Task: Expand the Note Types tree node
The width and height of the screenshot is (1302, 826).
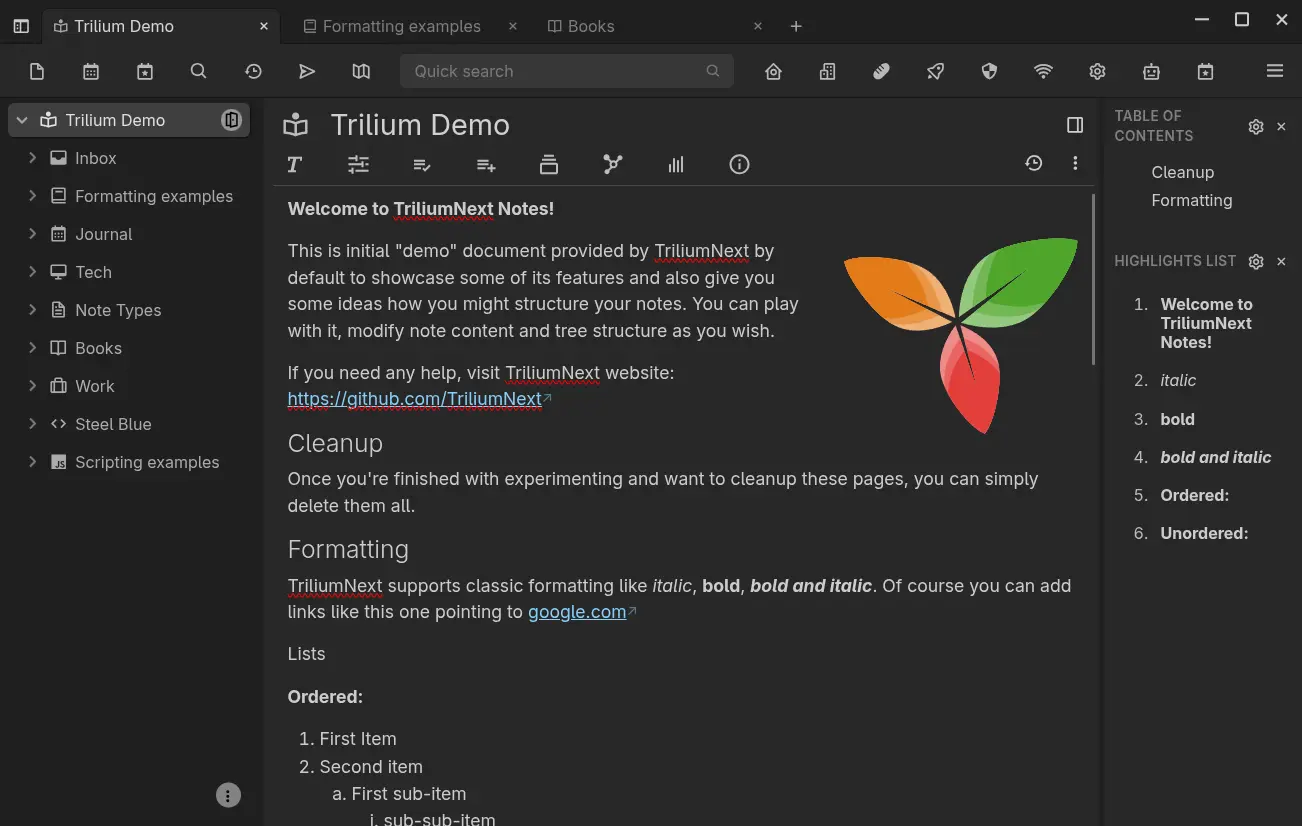Action: [32, 310]
